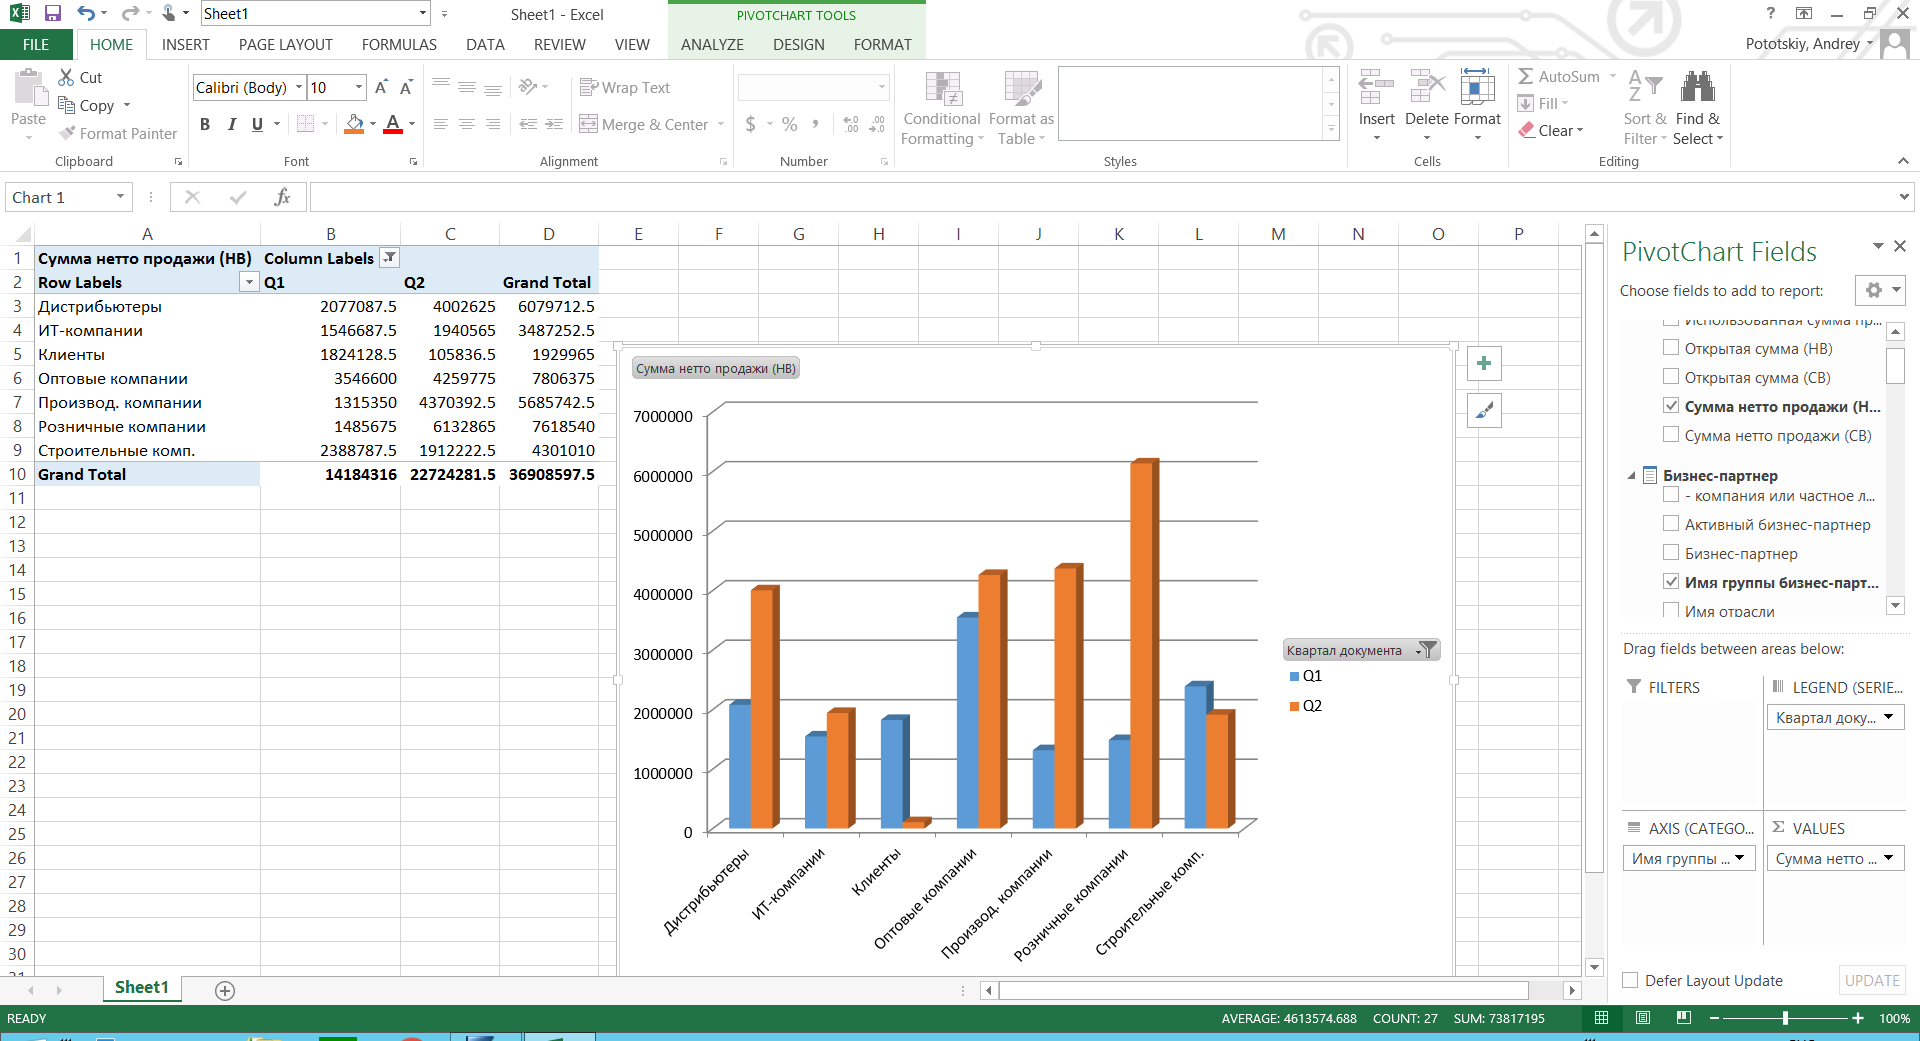Increase font size with larger A
Viewport: 1920px width, 1041px height.
(381, 88)
